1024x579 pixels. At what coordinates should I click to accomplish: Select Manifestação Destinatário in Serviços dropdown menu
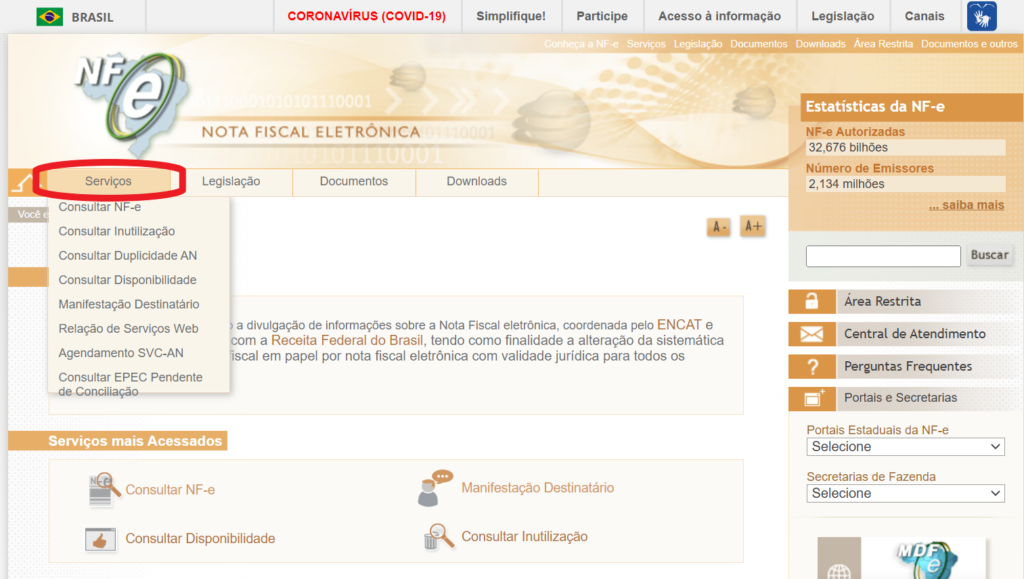coord(129,304)
